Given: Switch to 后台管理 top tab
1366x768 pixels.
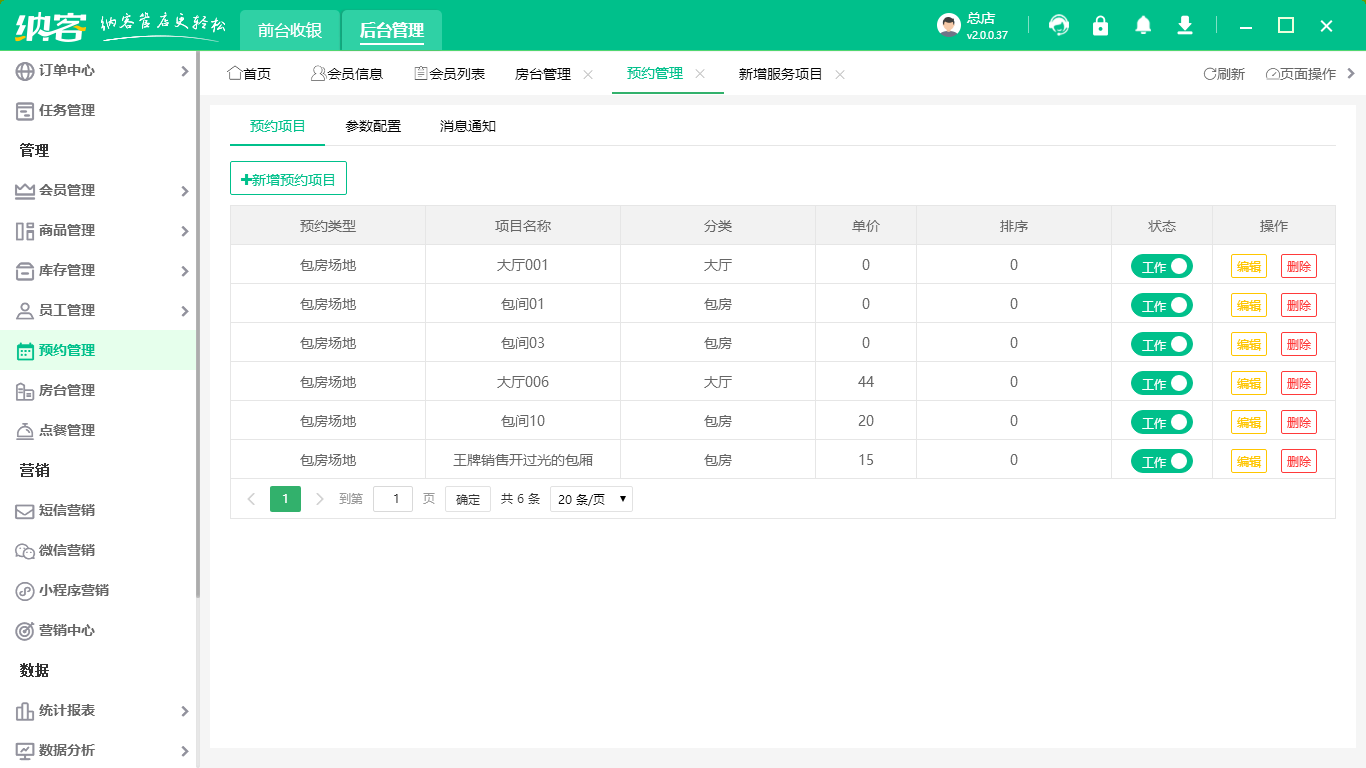Looking at the screenshot, I should (x=392, y=30).
